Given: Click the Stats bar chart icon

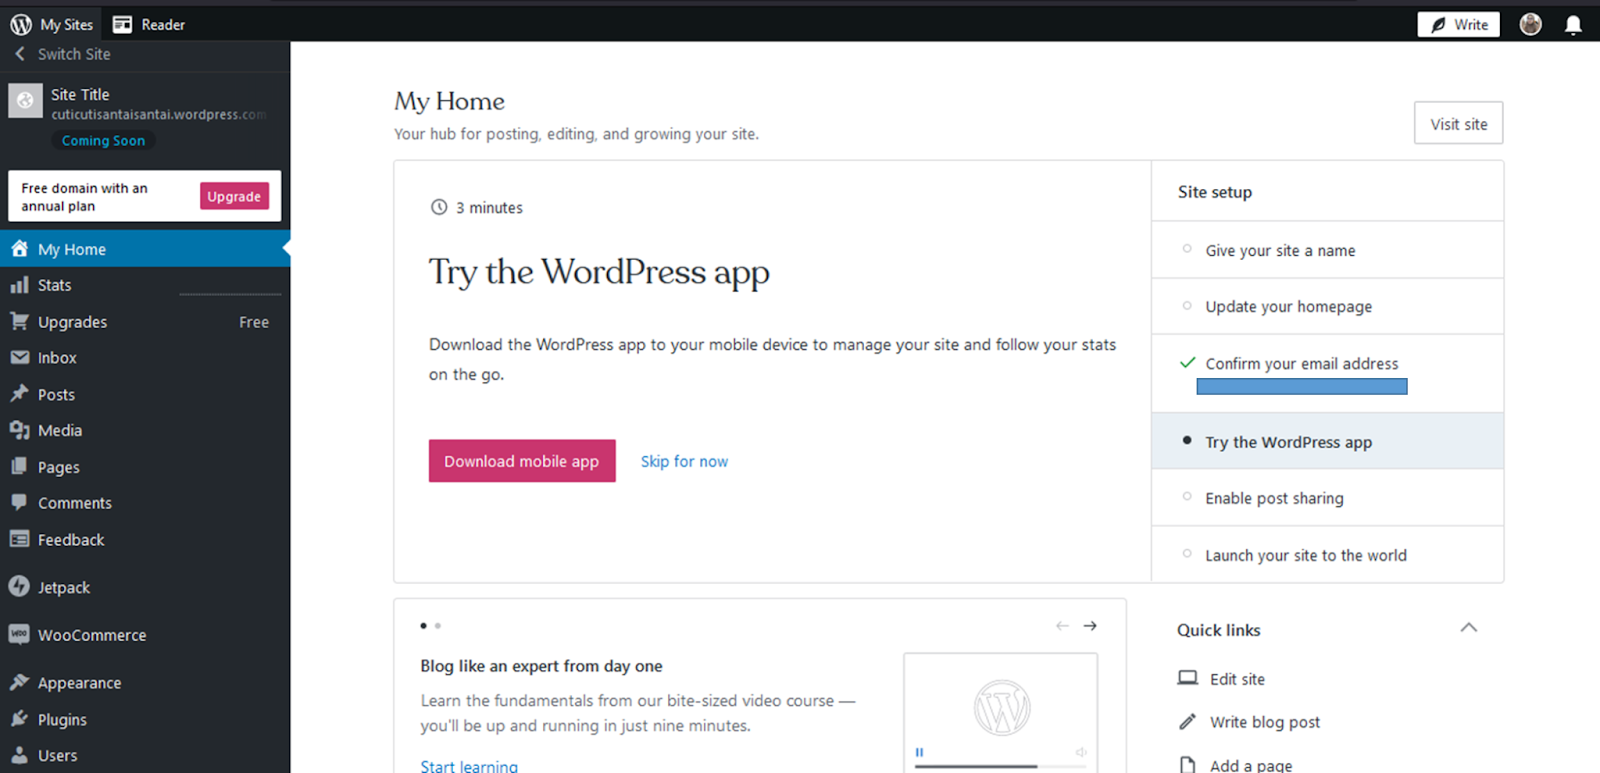Looking at the screenshot, I should 19,285.
